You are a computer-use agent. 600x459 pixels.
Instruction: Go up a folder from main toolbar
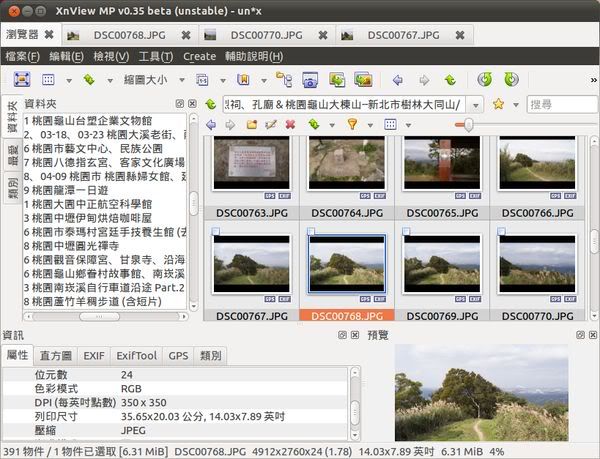click(450, 80)
